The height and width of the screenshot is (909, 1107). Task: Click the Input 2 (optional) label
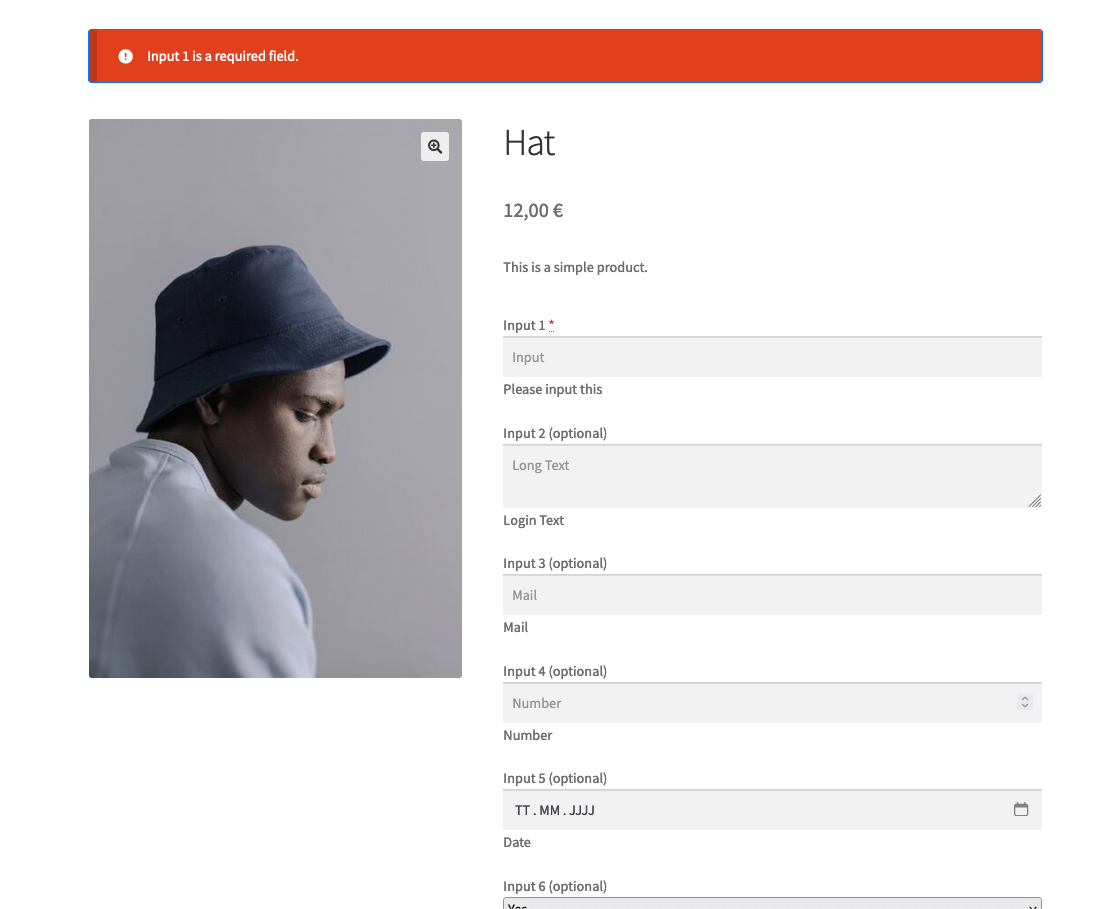coord(555,433)
